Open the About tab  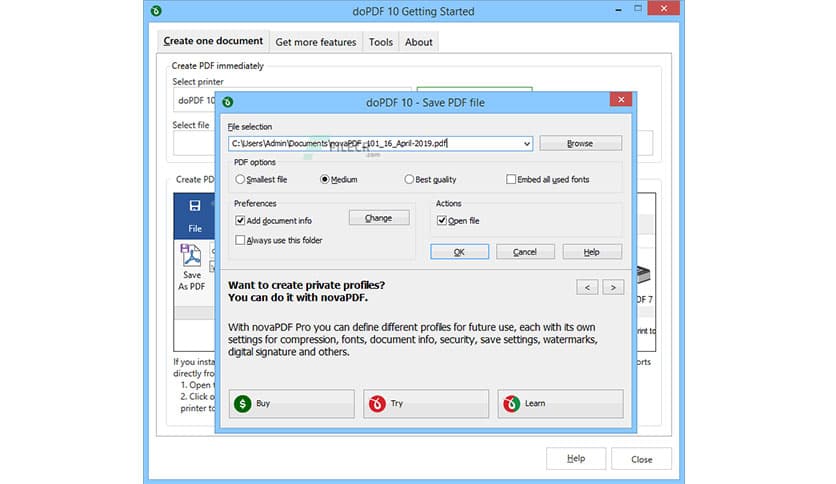[419, 42]
